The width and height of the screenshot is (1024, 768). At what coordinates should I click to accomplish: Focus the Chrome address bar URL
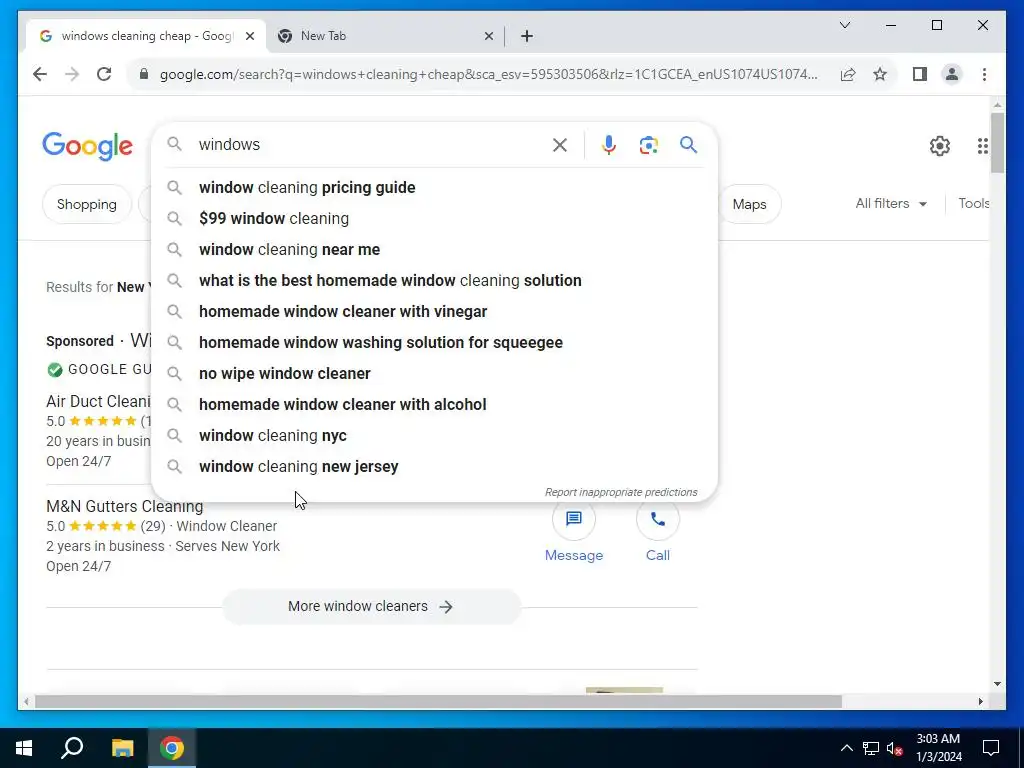pyautogui.click(x=488, y=74)
